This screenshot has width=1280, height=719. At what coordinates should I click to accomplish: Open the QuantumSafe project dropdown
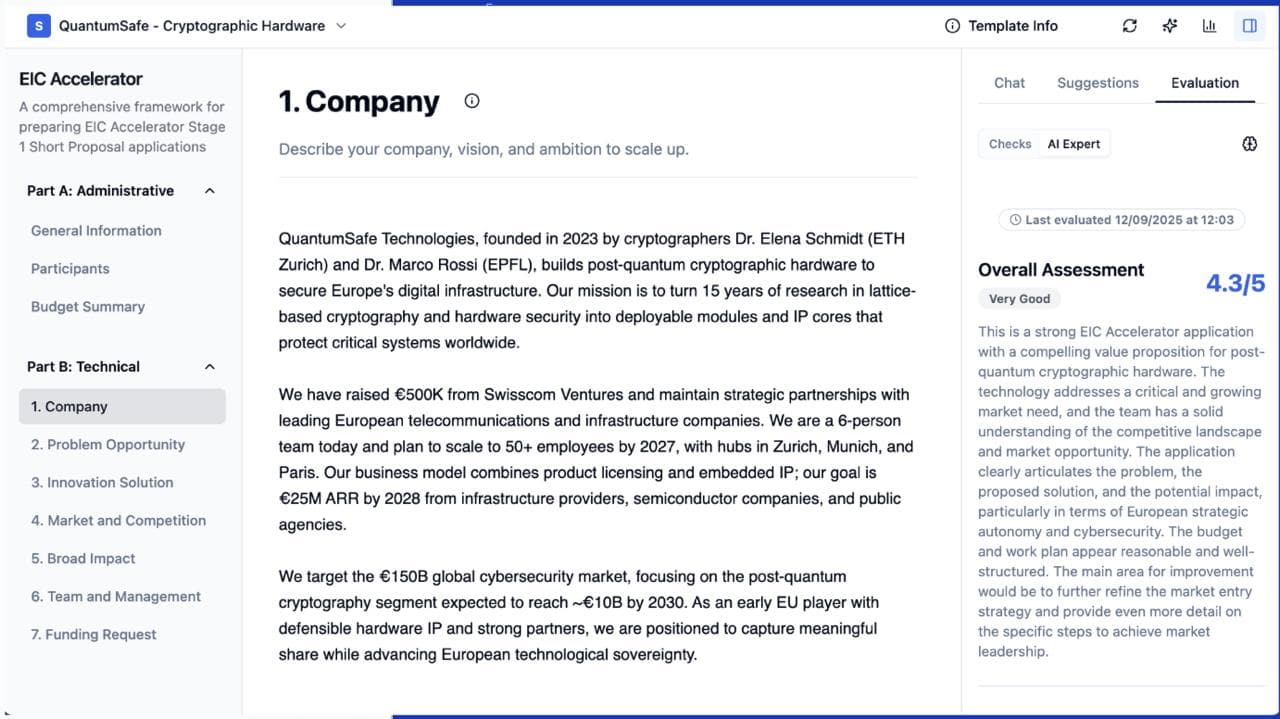(341, 26)
